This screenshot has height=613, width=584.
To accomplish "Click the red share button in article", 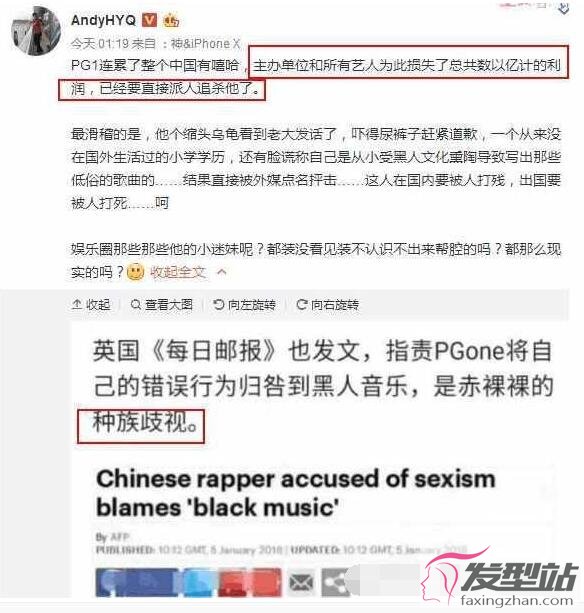I will [250, 583].
